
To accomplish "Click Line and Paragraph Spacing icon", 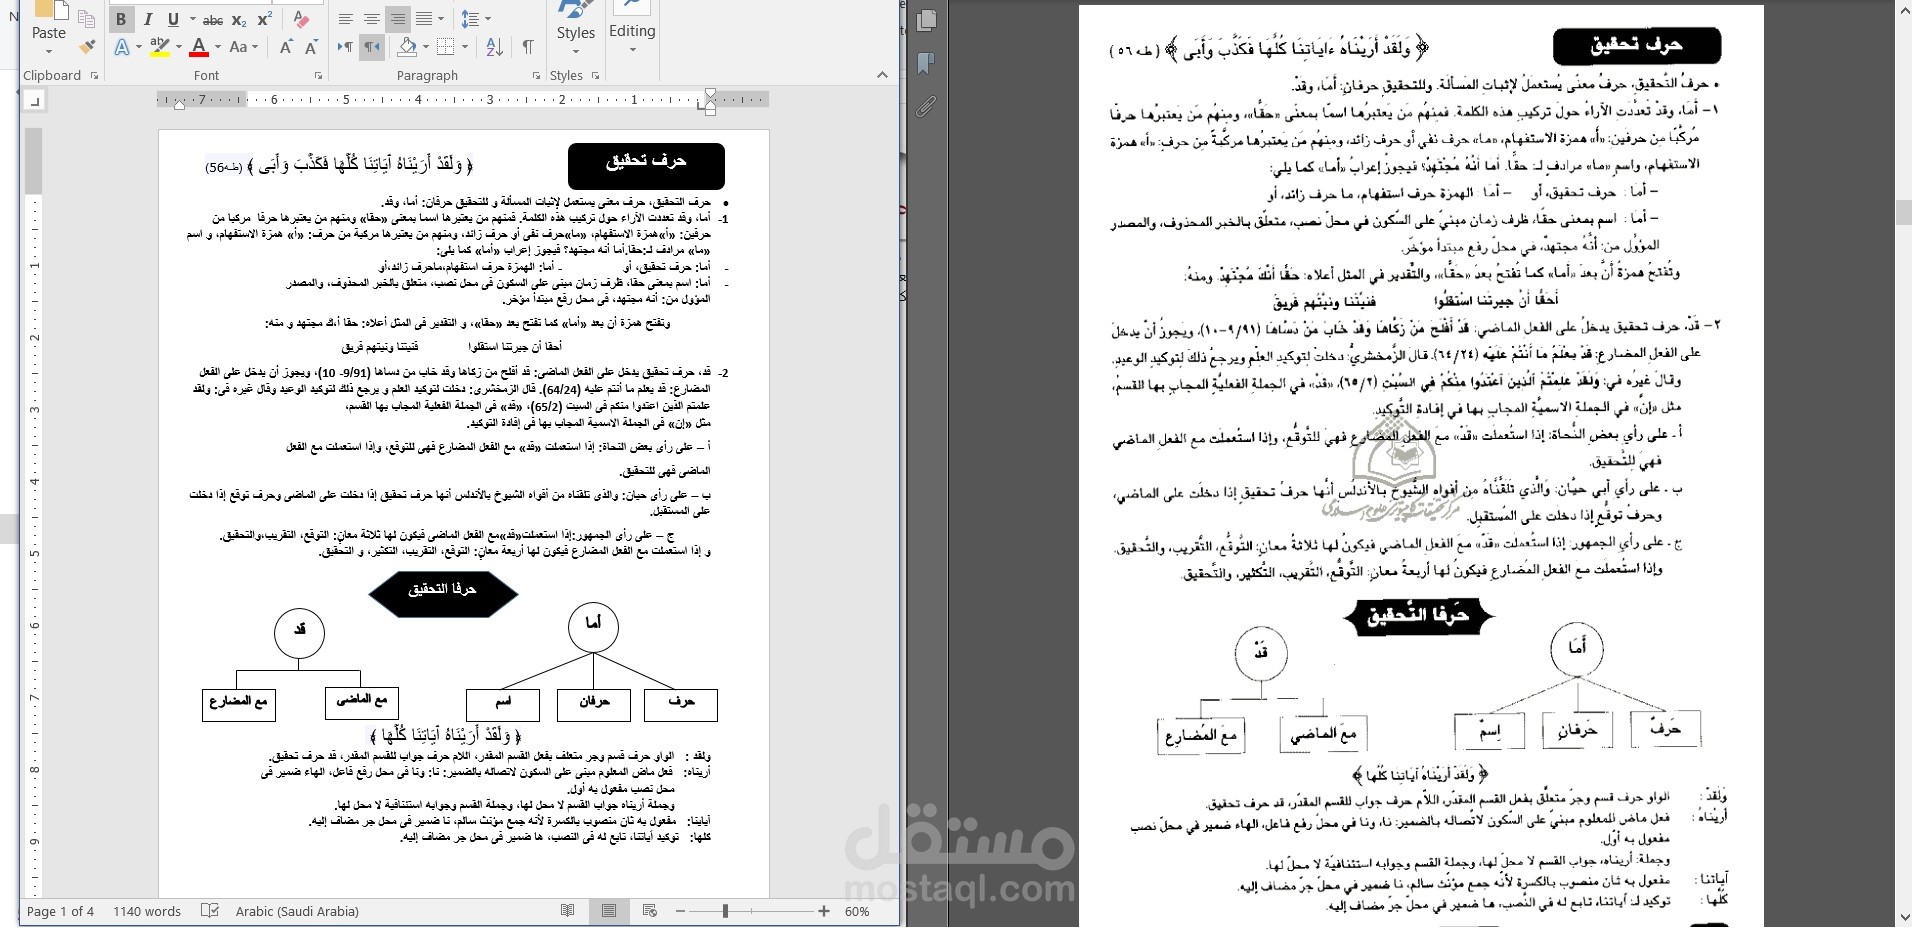I will coord(470,19).
